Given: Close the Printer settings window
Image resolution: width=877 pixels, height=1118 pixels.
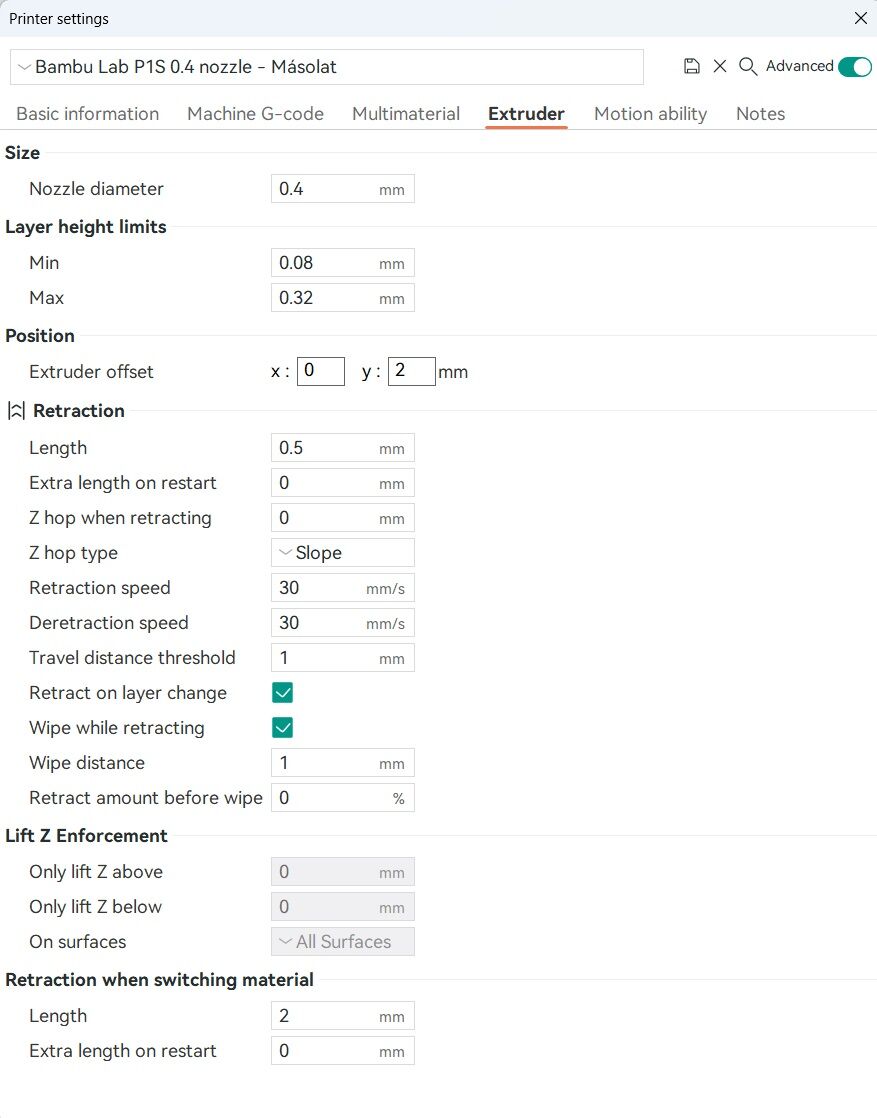Looking at the screenshot, I should (861, 19).
